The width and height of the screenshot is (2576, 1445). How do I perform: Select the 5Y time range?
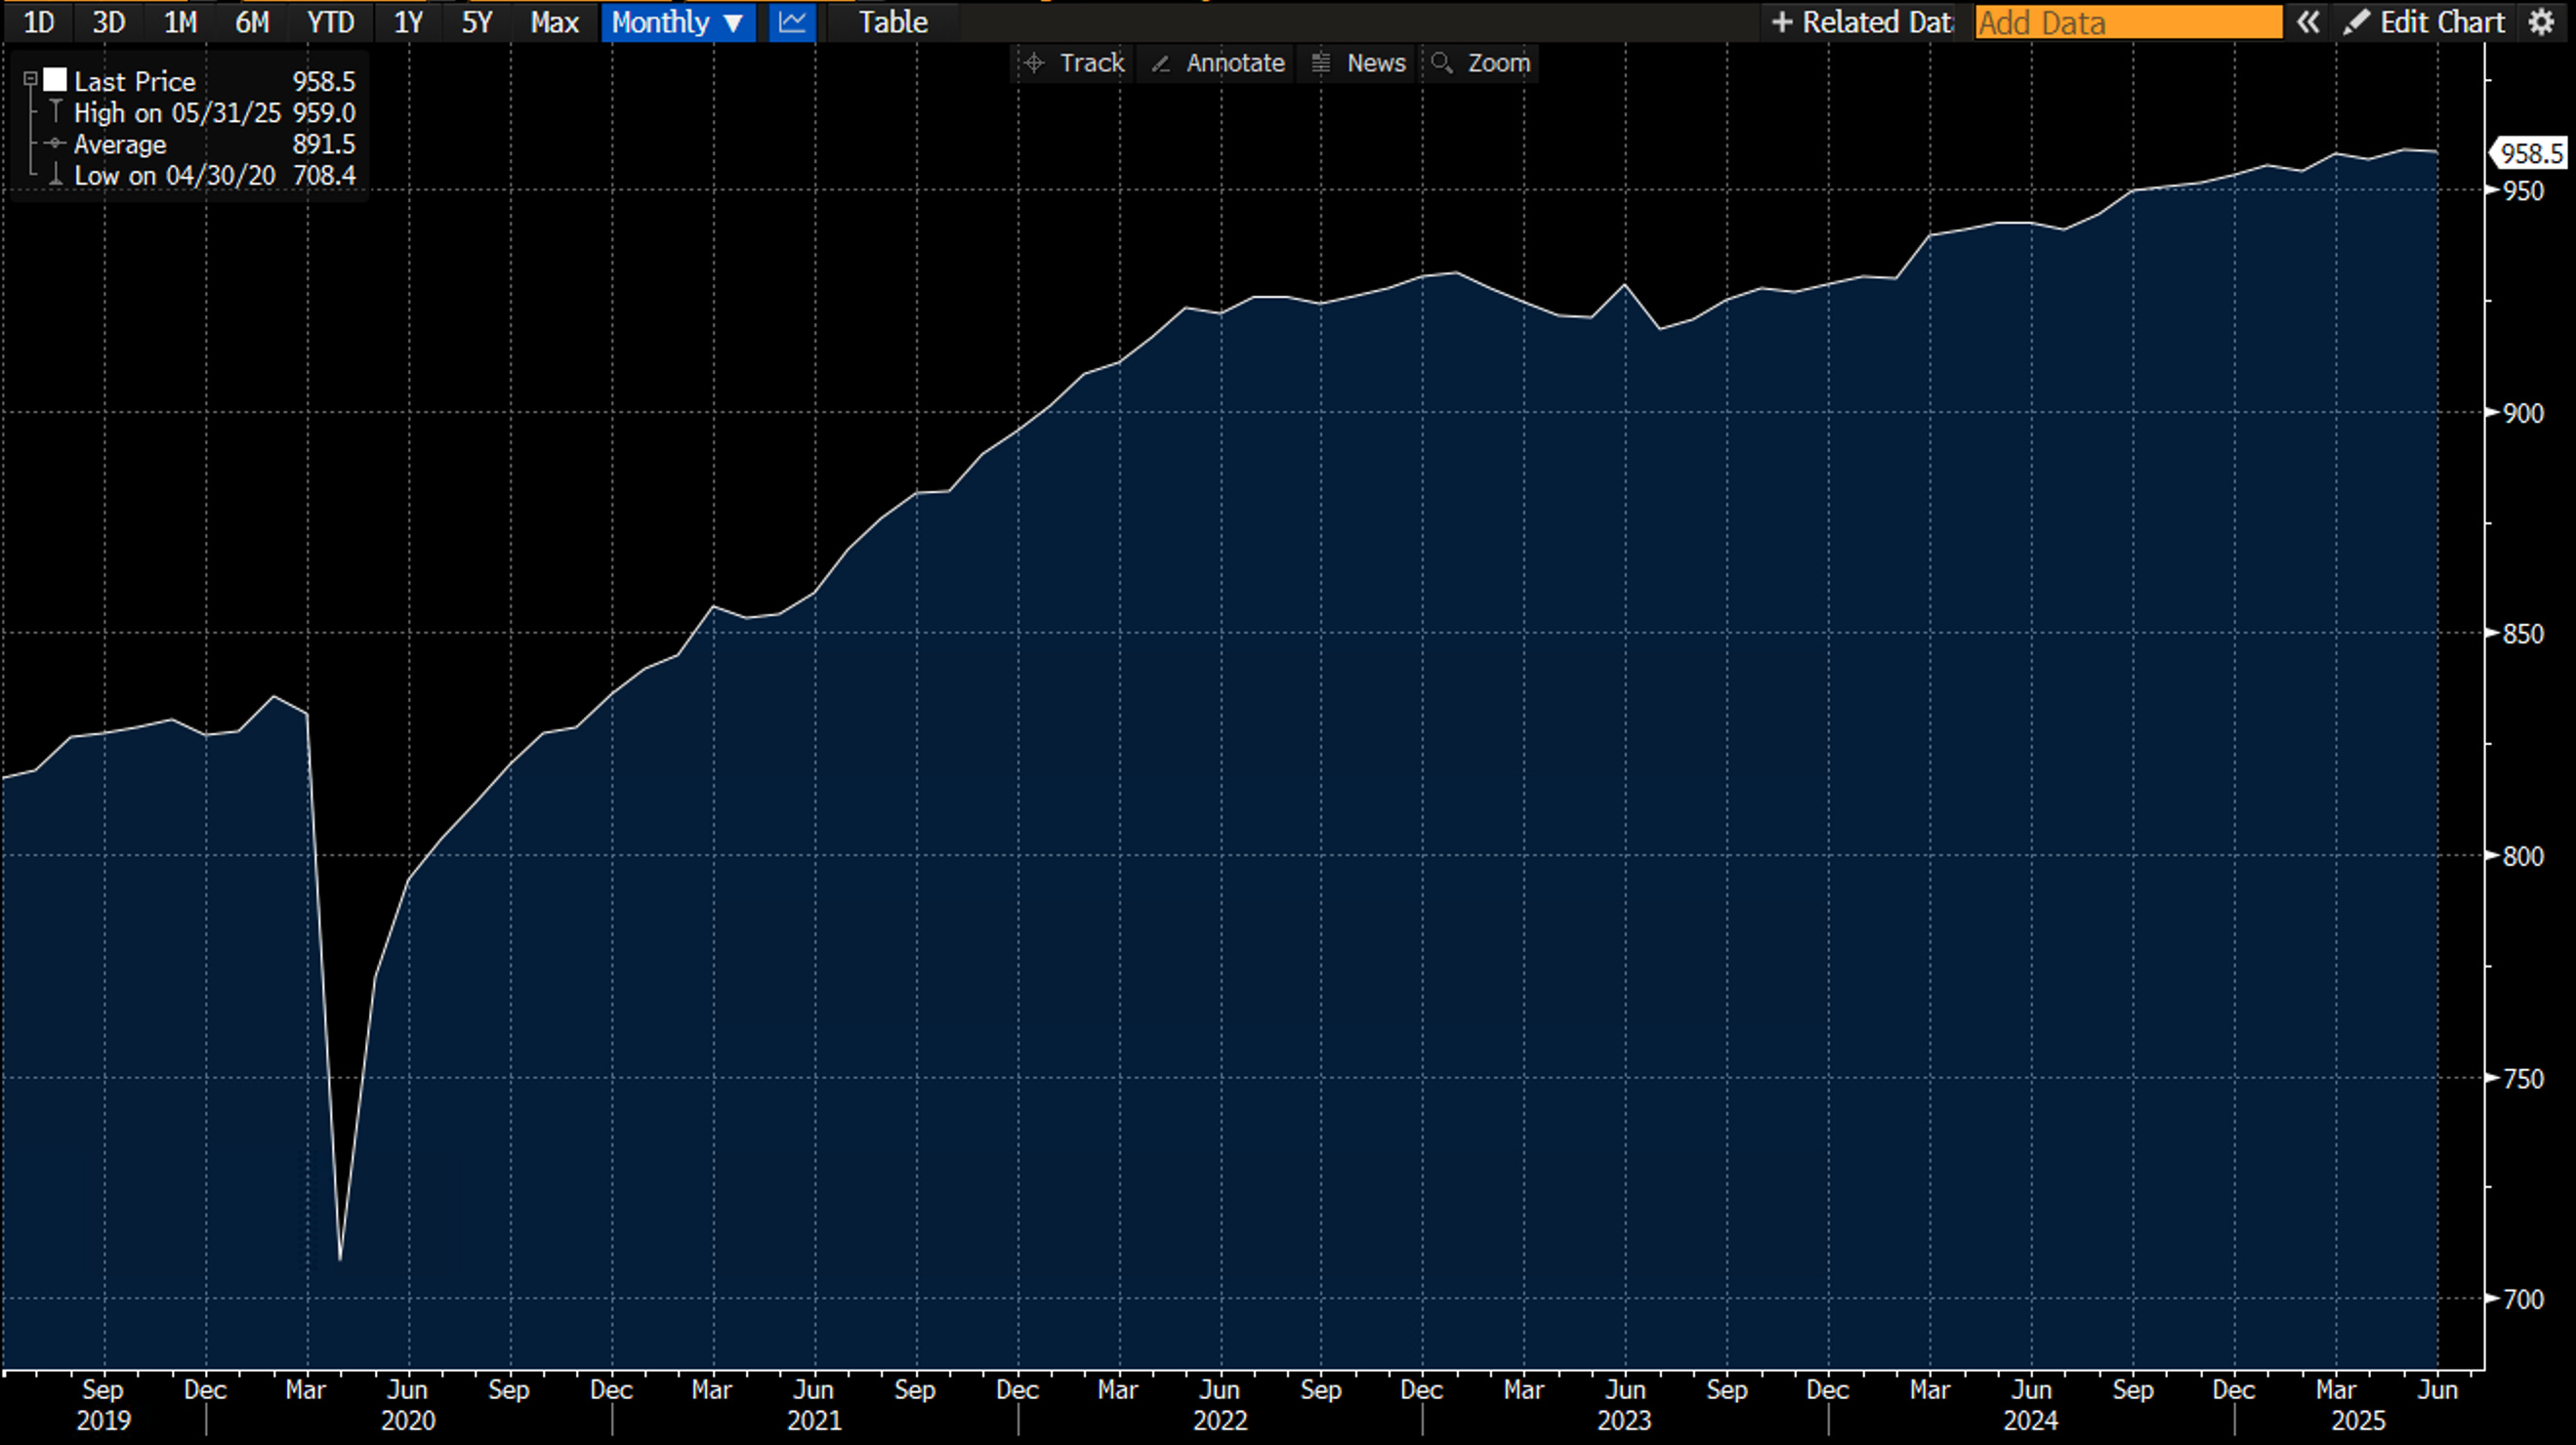click(x=476, y=22)
